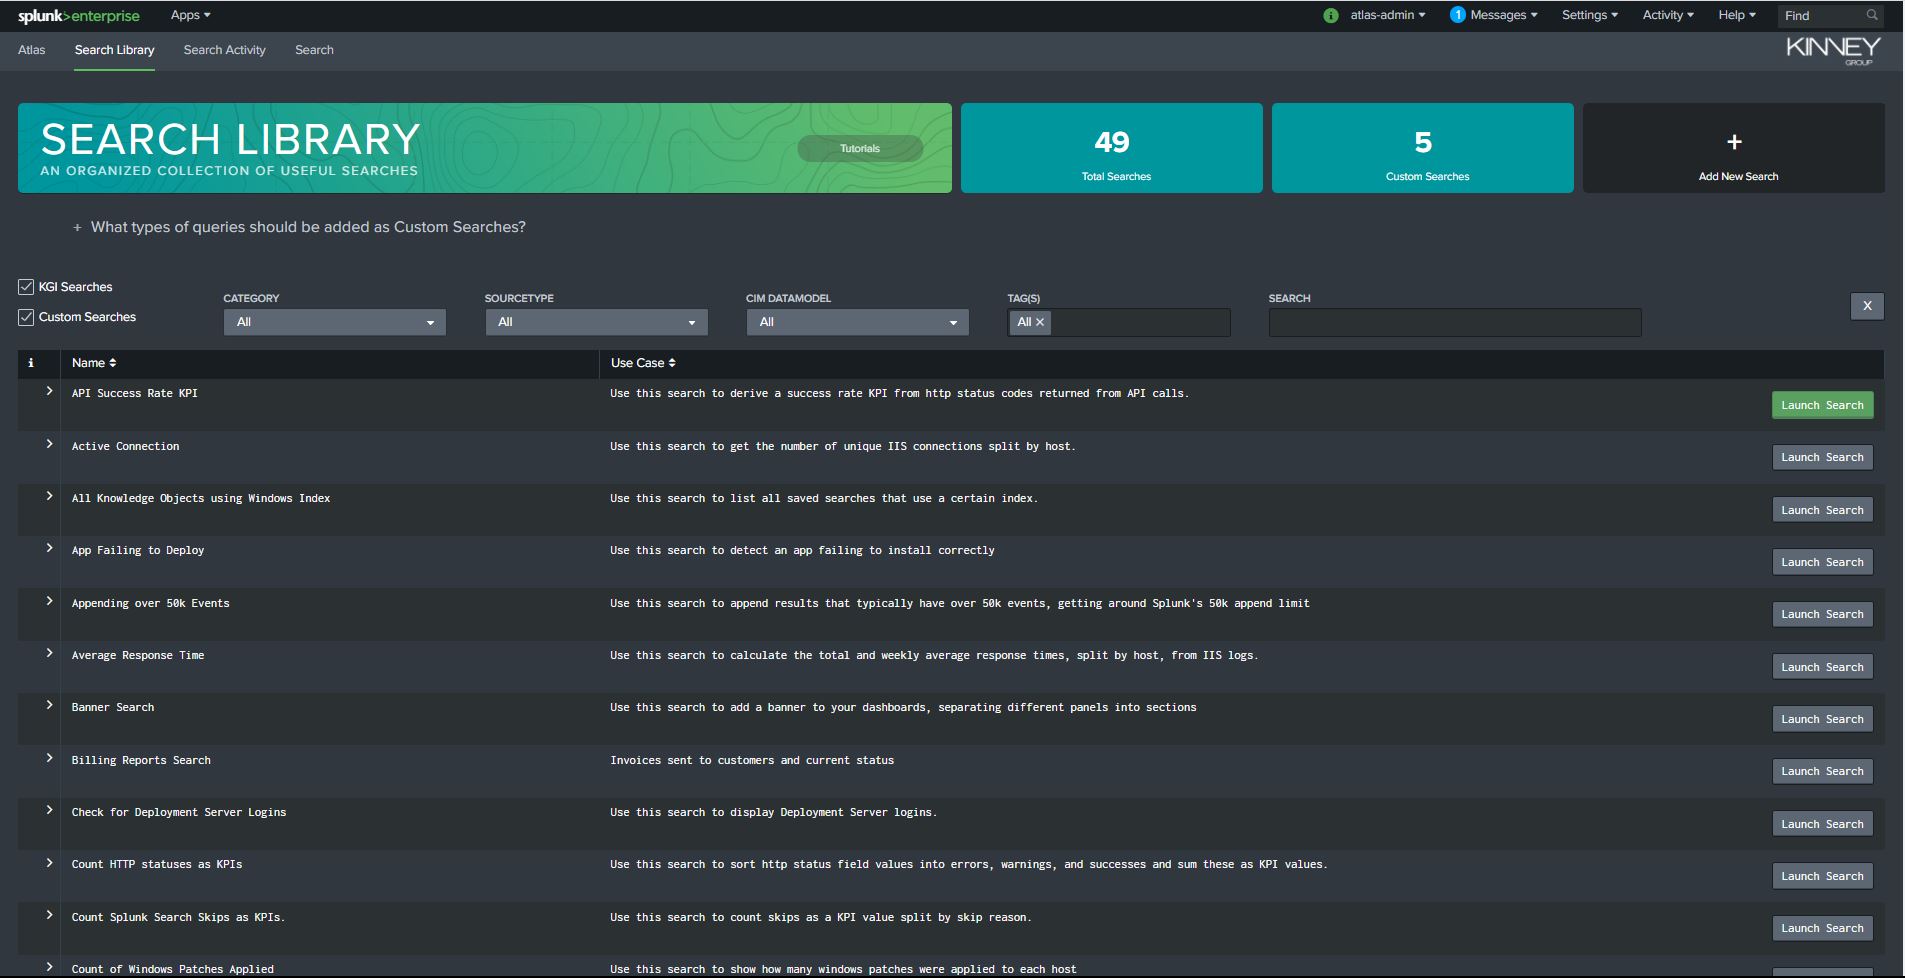
Task: Launch Search for Active Connection
Action: (1822, 457)
